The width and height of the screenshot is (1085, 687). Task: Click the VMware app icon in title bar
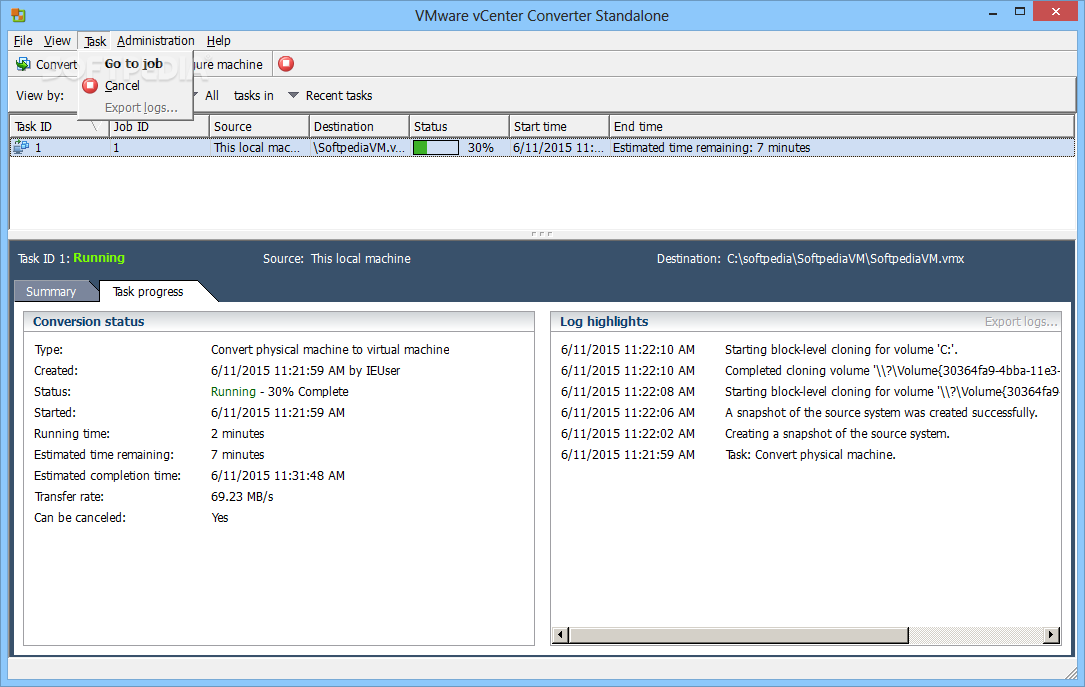pyautogui.click(x=18, y=15)
